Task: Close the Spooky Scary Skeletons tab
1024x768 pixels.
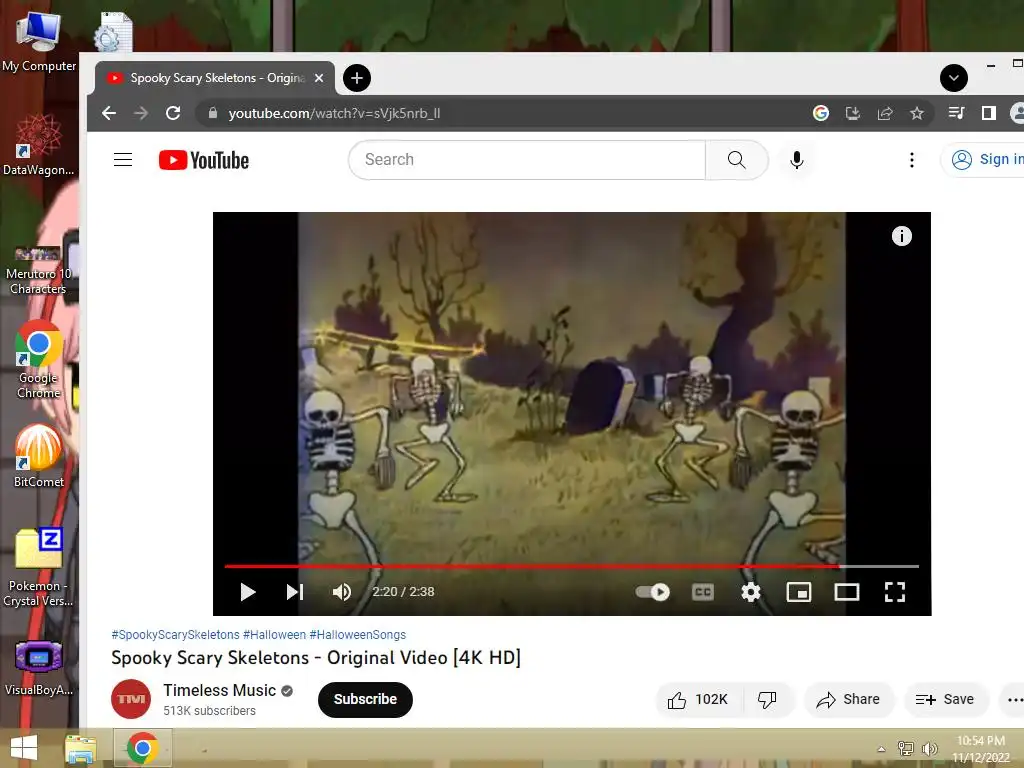Action: [319, 78]
